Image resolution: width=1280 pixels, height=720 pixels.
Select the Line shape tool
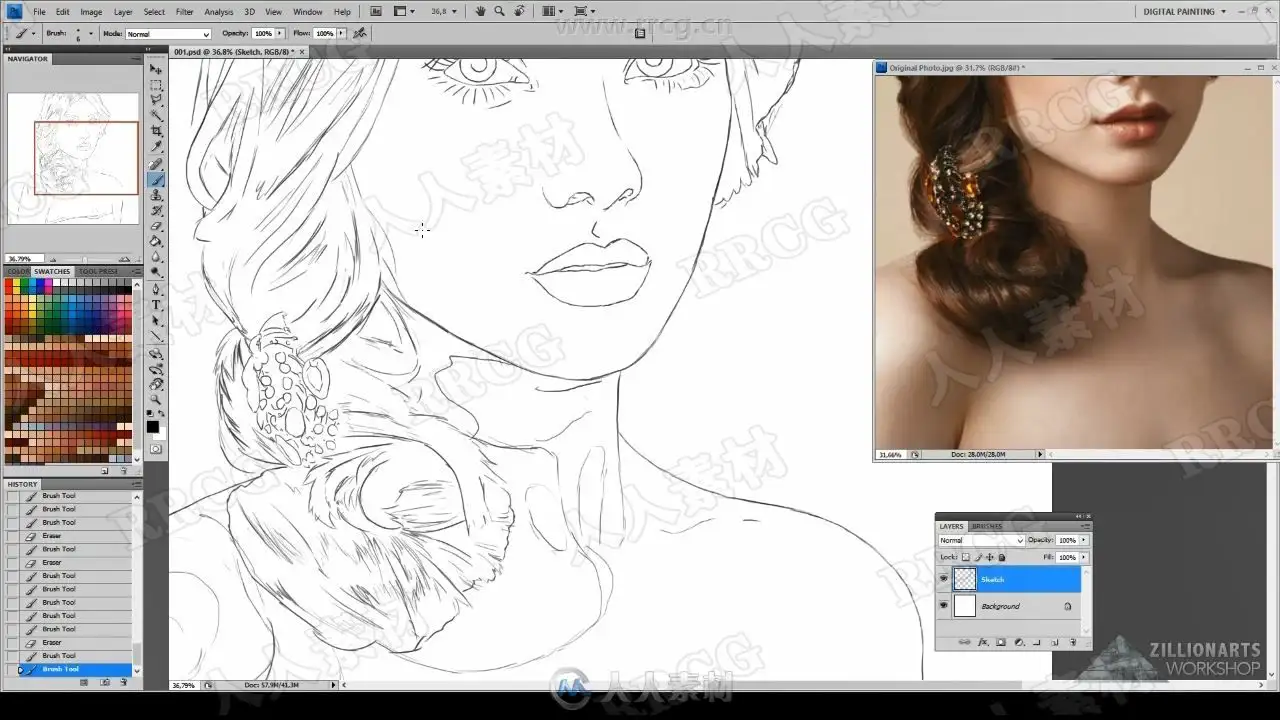pyautogui.click(x=157, y=336)
